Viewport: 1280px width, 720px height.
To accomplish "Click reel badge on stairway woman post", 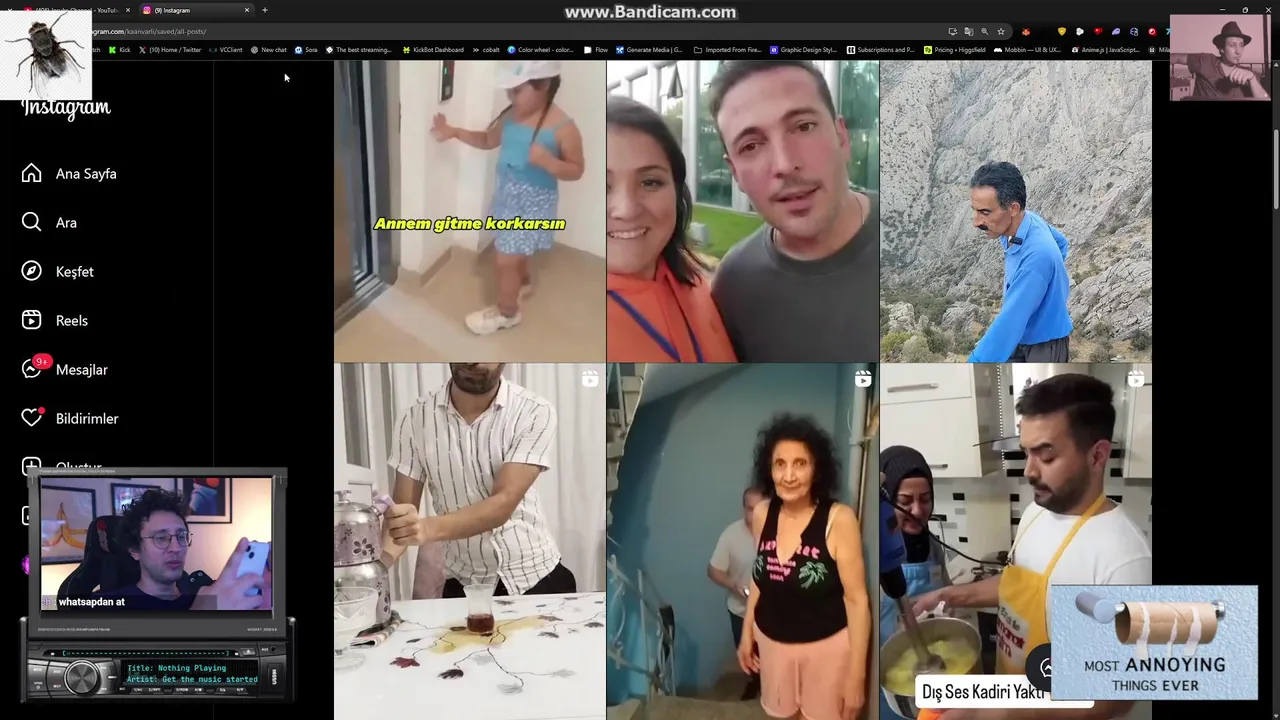I will point(863,379).
